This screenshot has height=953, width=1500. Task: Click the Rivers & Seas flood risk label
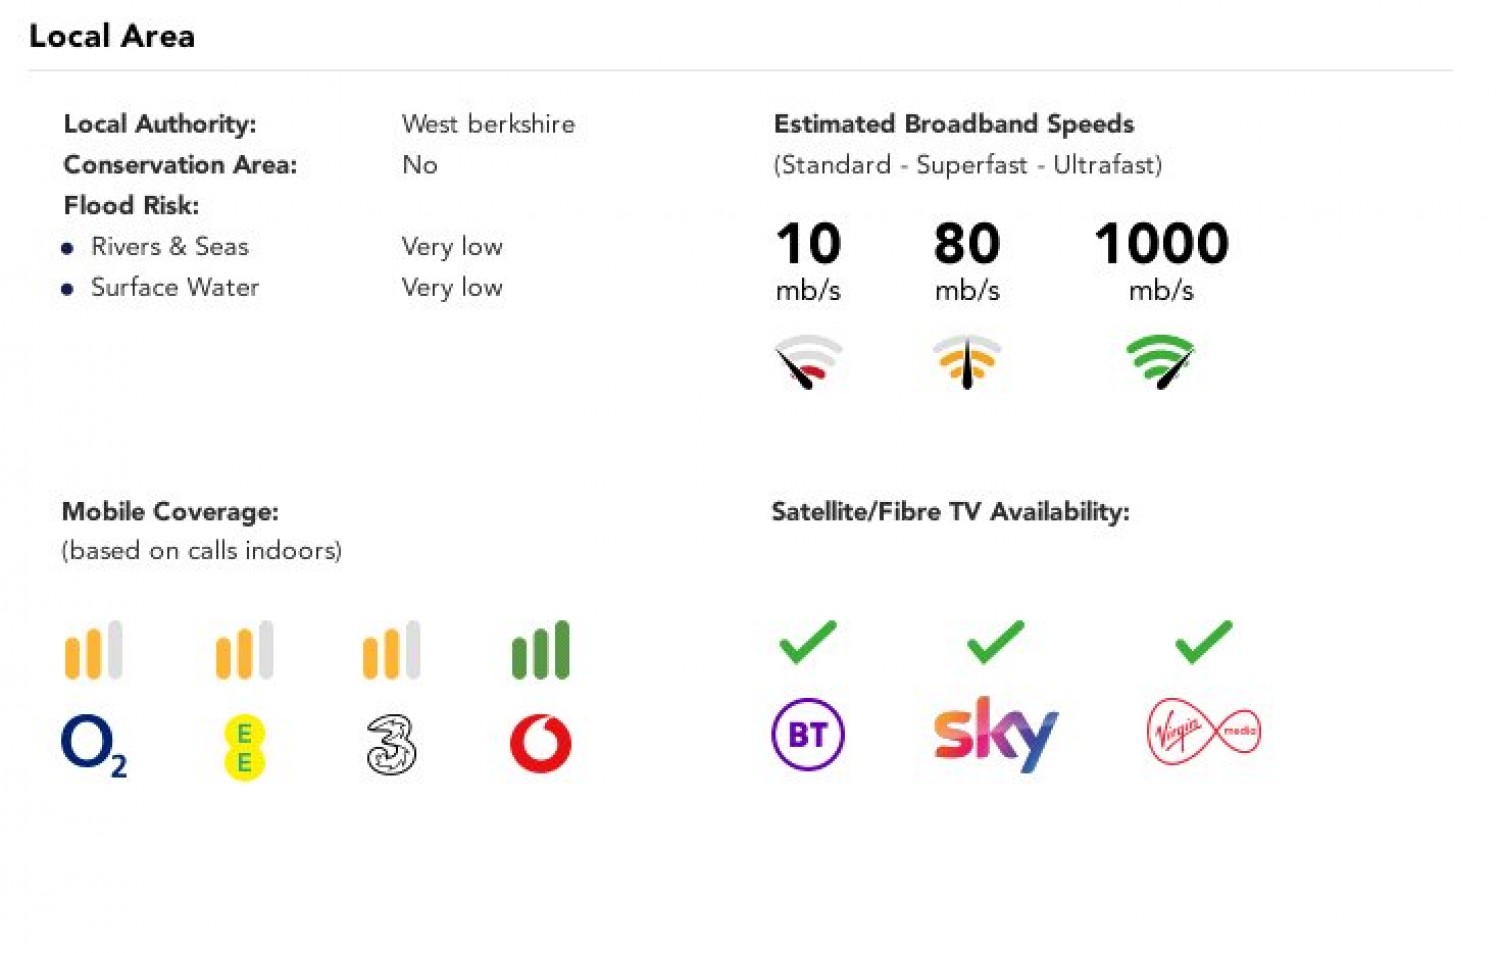pyautogui.click(x=170, y=247)
